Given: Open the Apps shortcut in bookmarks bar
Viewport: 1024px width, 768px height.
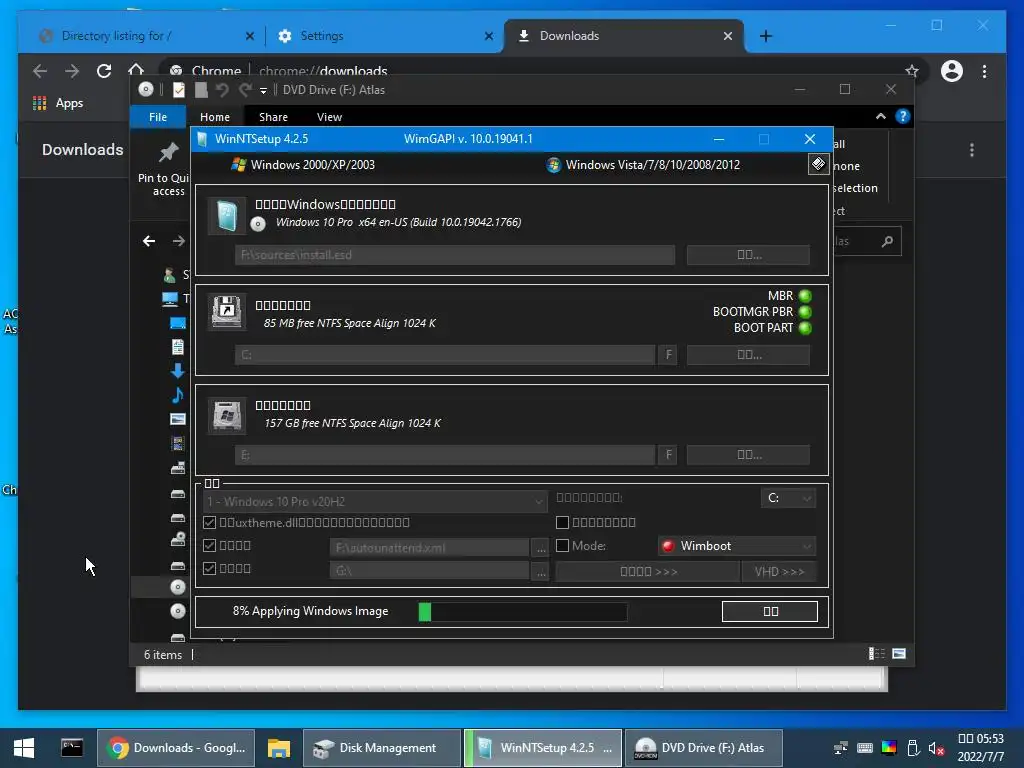Looking at the screenshot, I should click(58, 103).
